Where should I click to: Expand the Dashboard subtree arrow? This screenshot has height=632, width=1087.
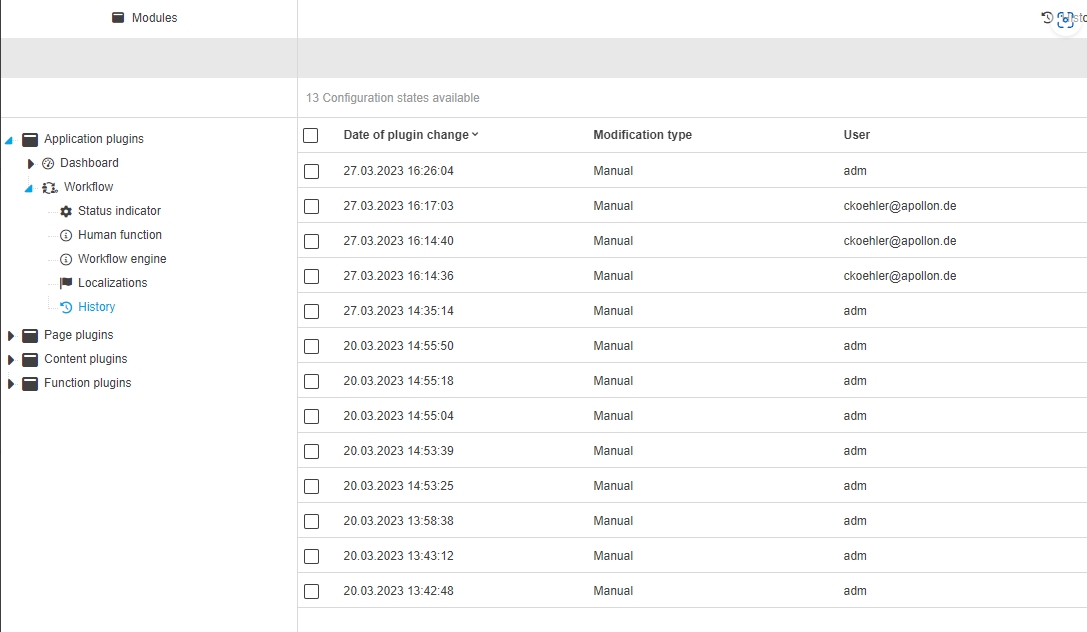(31, 163)
